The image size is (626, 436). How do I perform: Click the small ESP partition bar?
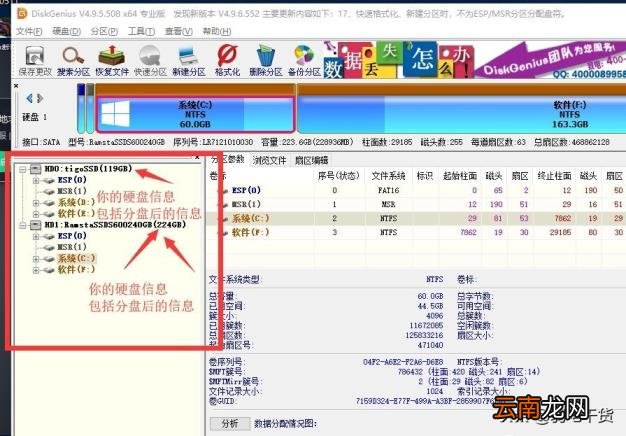(x=81, y=108)
